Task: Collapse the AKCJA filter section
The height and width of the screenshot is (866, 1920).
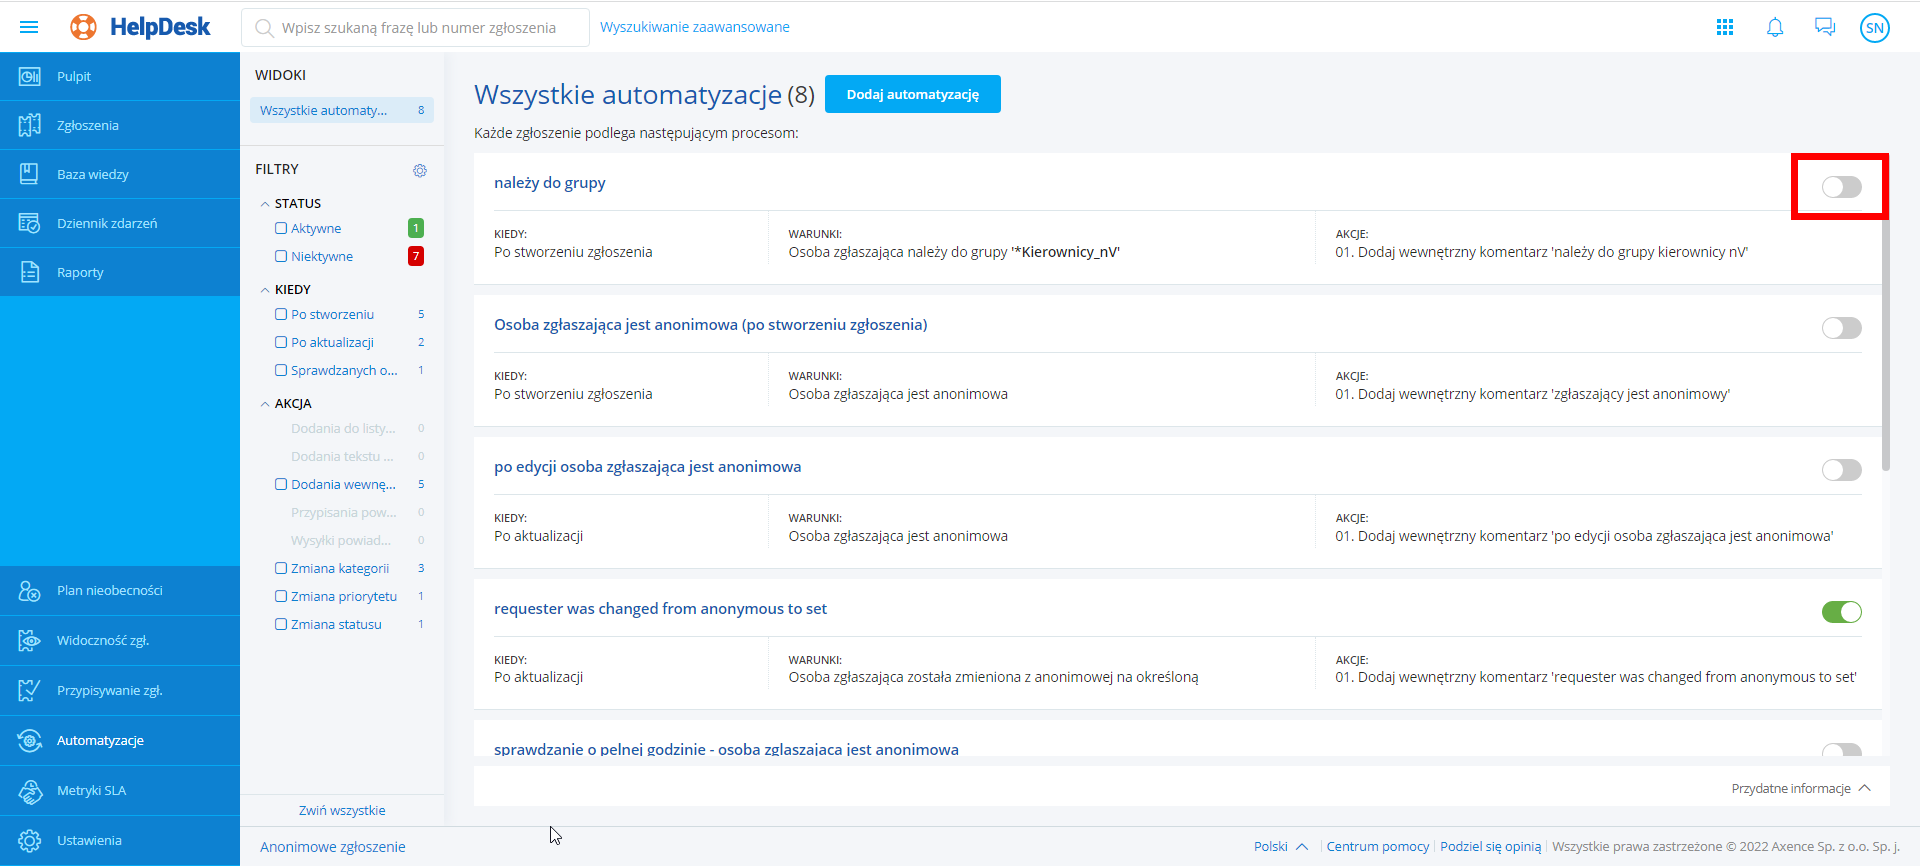Action: pos(265,404)
